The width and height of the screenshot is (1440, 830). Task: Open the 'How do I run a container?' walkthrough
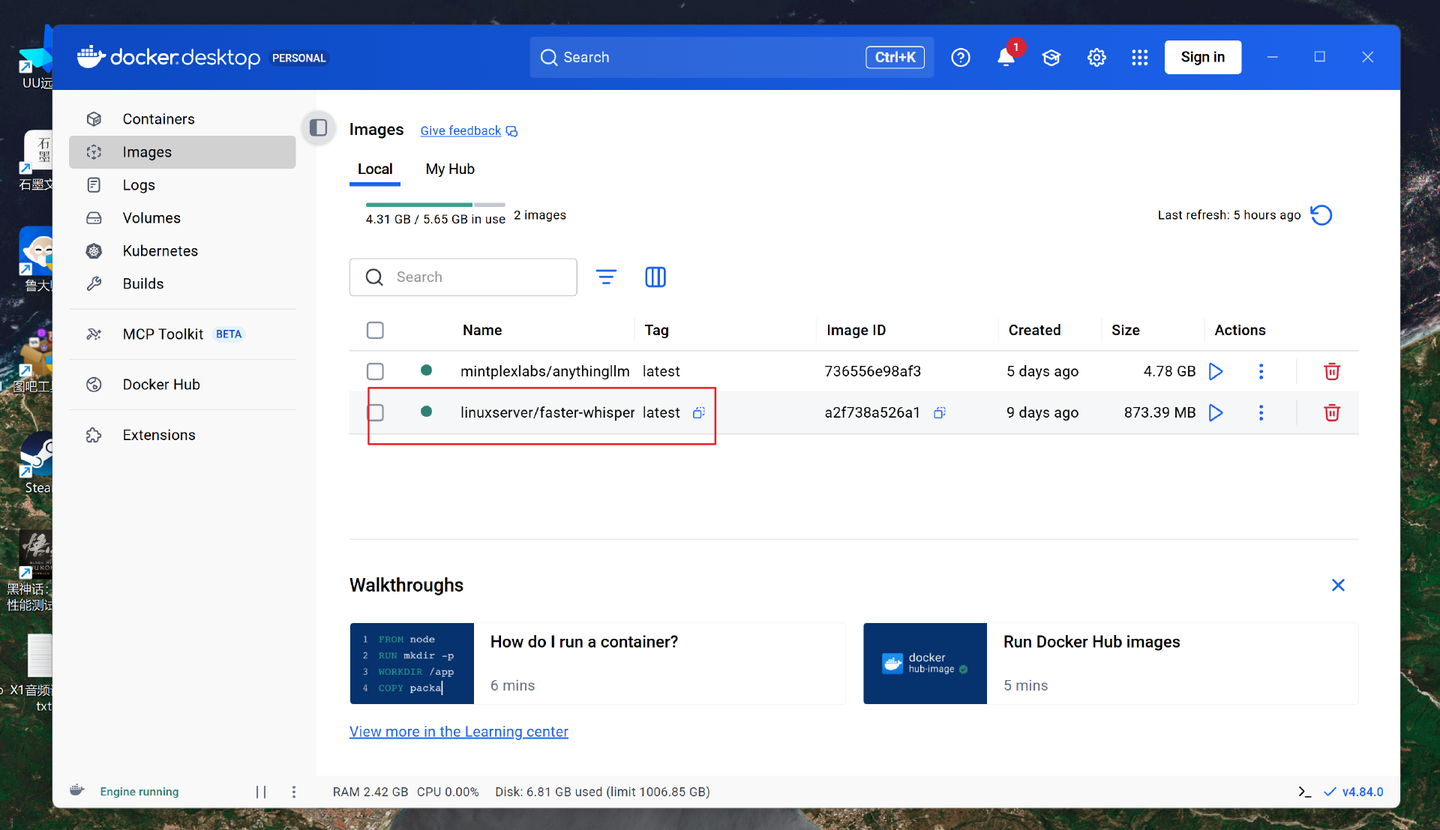point(598,663)
